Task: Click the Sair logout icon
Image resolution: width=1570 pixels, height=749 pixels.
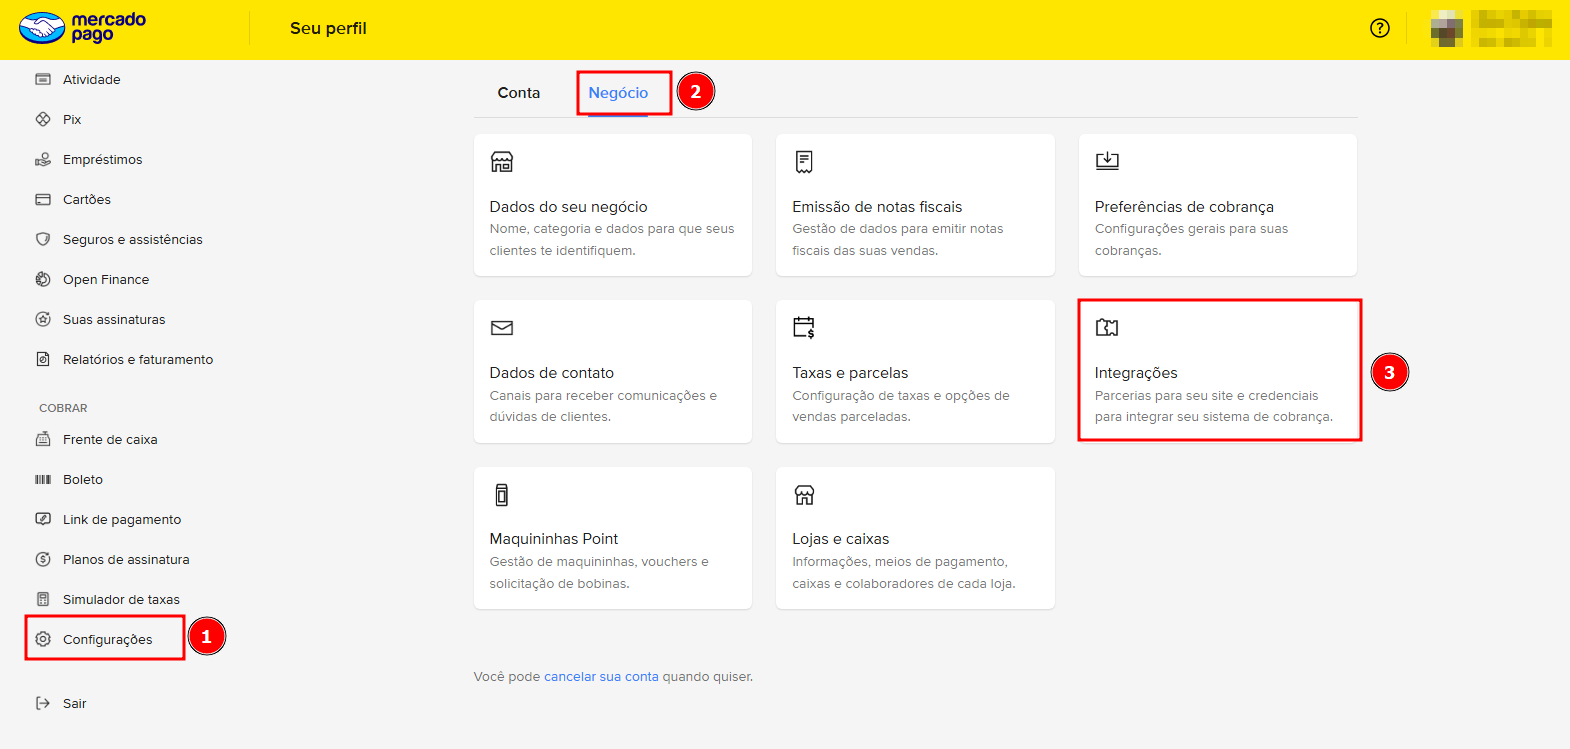Action: 43,703
